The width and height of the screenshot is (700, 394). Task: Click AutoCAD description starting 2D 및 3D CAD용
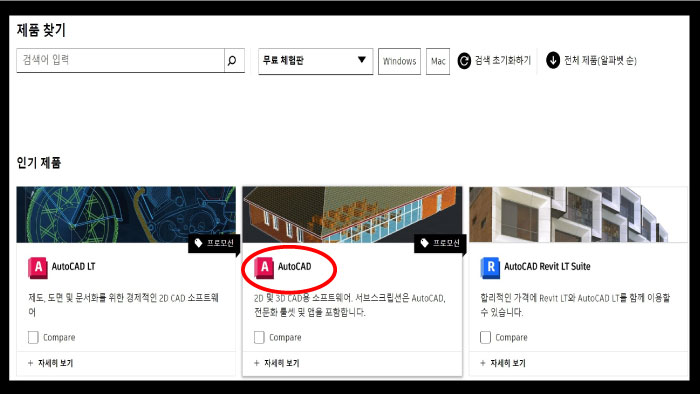coord(350,305)
